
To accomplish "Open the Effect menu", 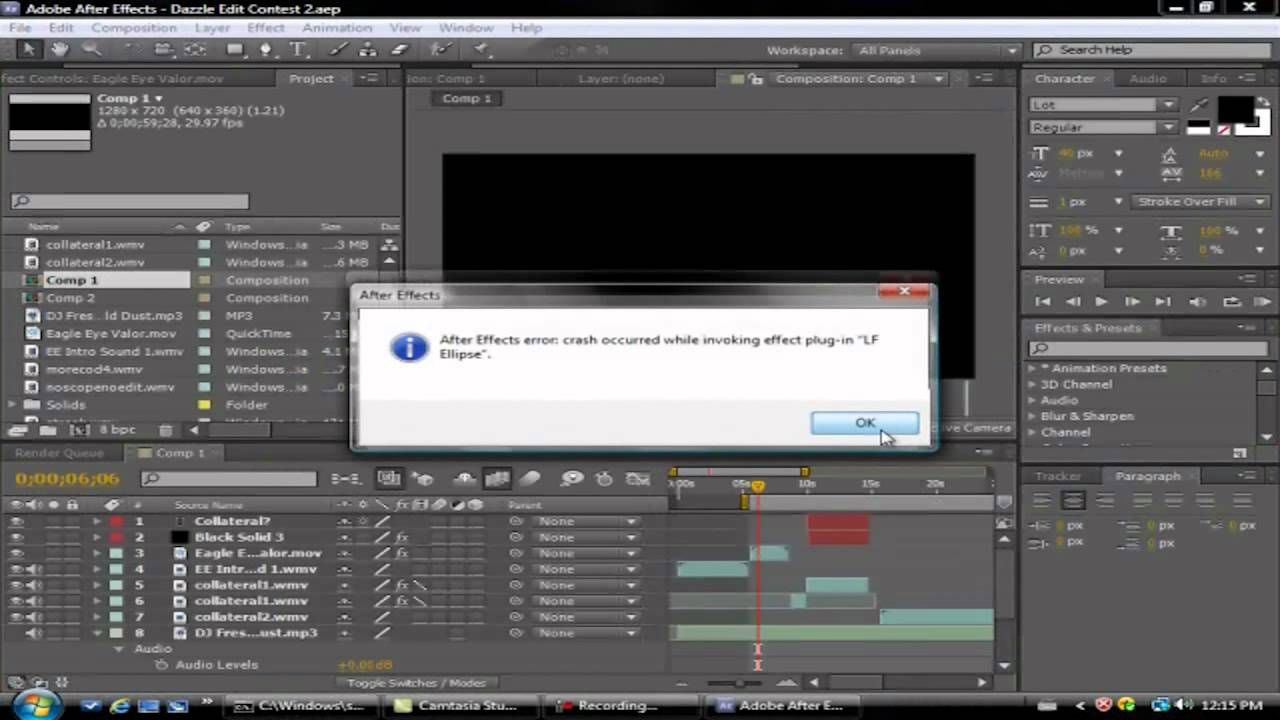I will point(266,27).
